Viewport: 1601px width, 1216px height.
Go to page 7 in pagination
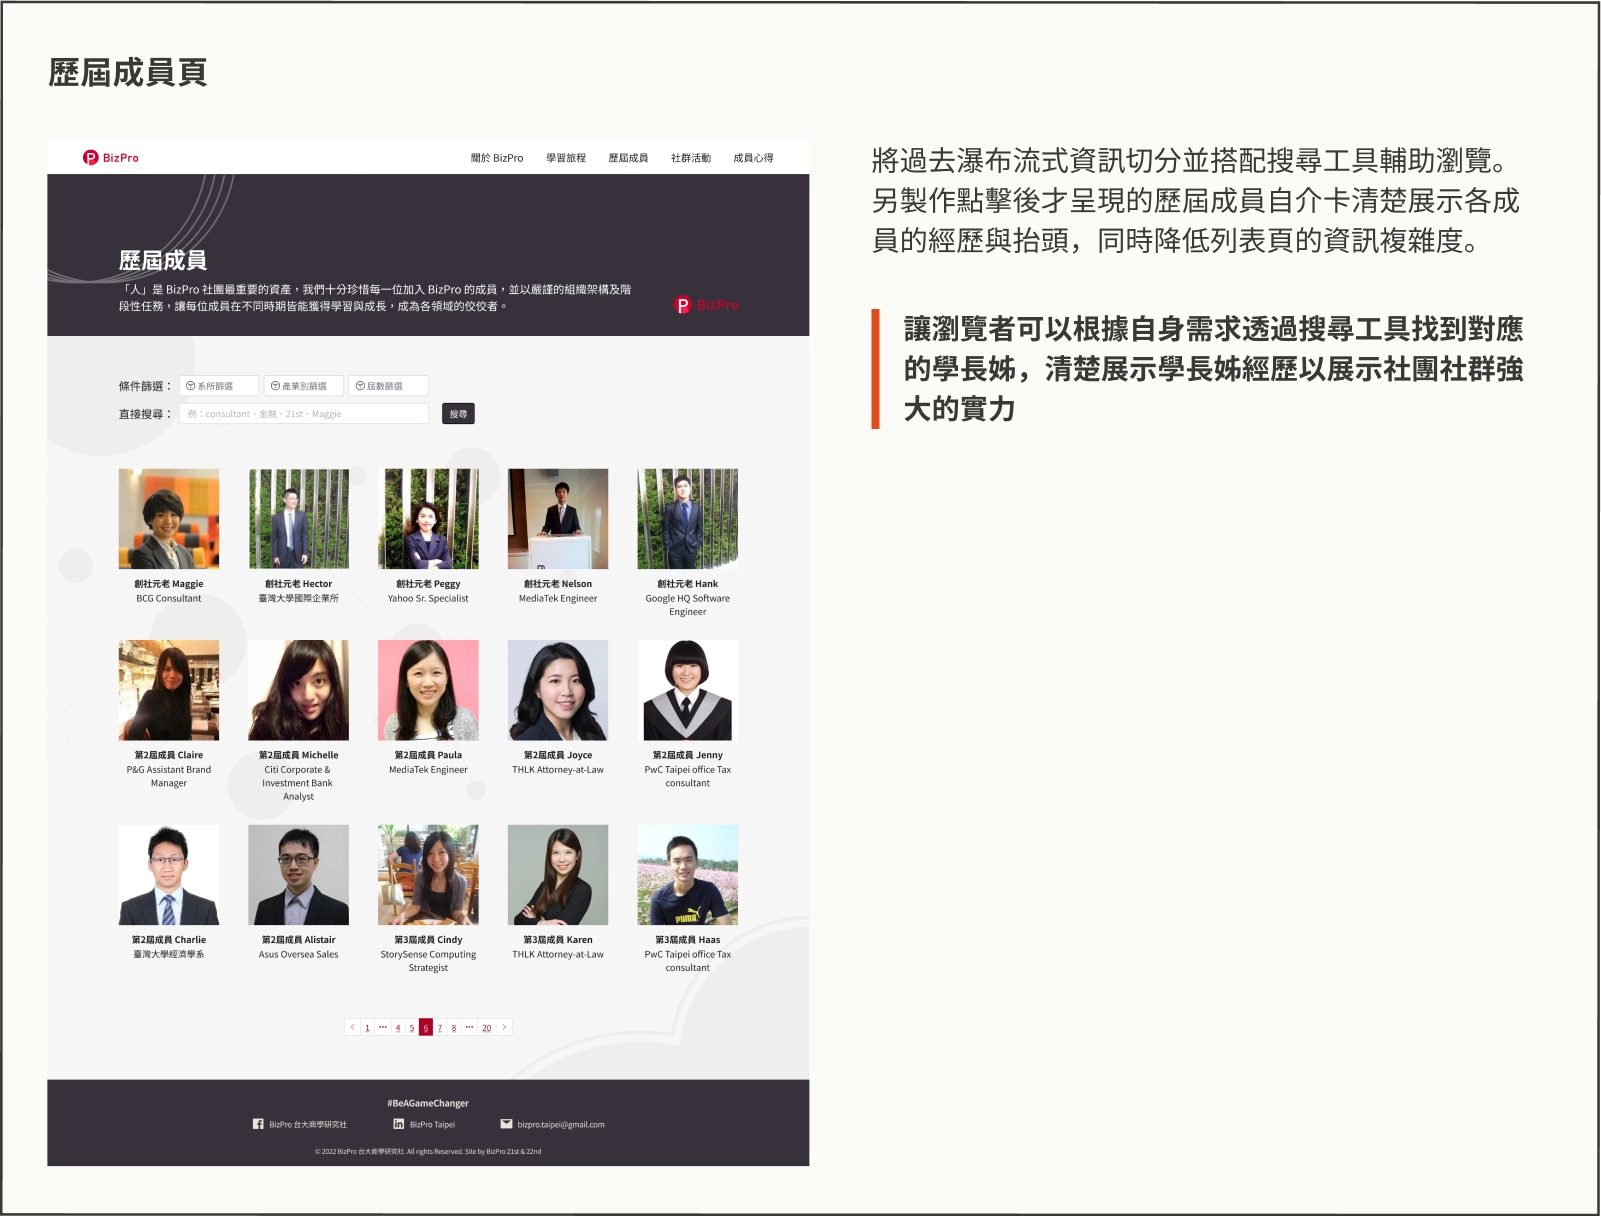(440, 1028)
